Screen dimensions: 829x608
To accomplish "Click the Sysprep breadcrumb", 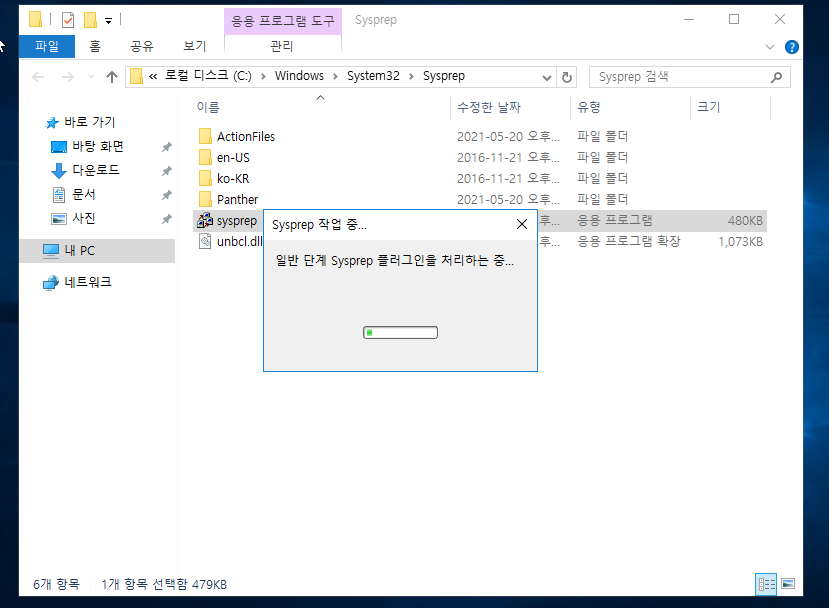I will (444, 76).
